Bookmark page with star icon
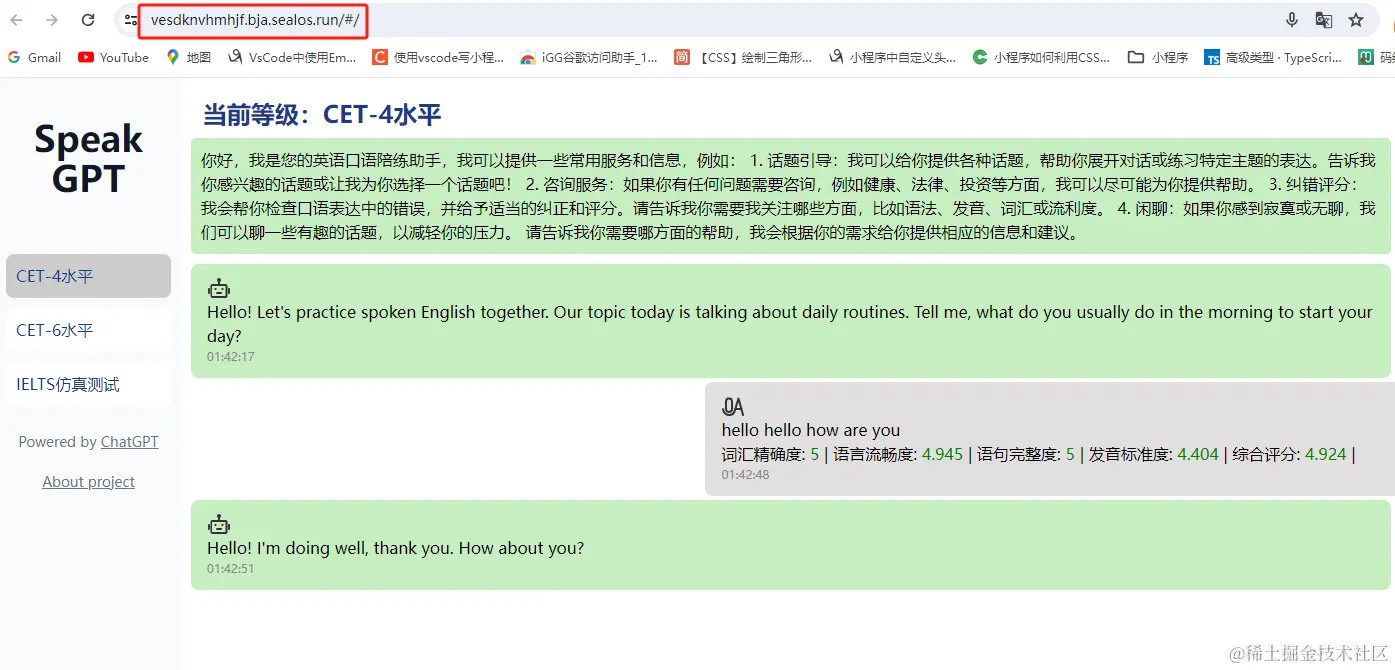The height and width of the screenshot is (670, 1395). (x=1356, y=20)
